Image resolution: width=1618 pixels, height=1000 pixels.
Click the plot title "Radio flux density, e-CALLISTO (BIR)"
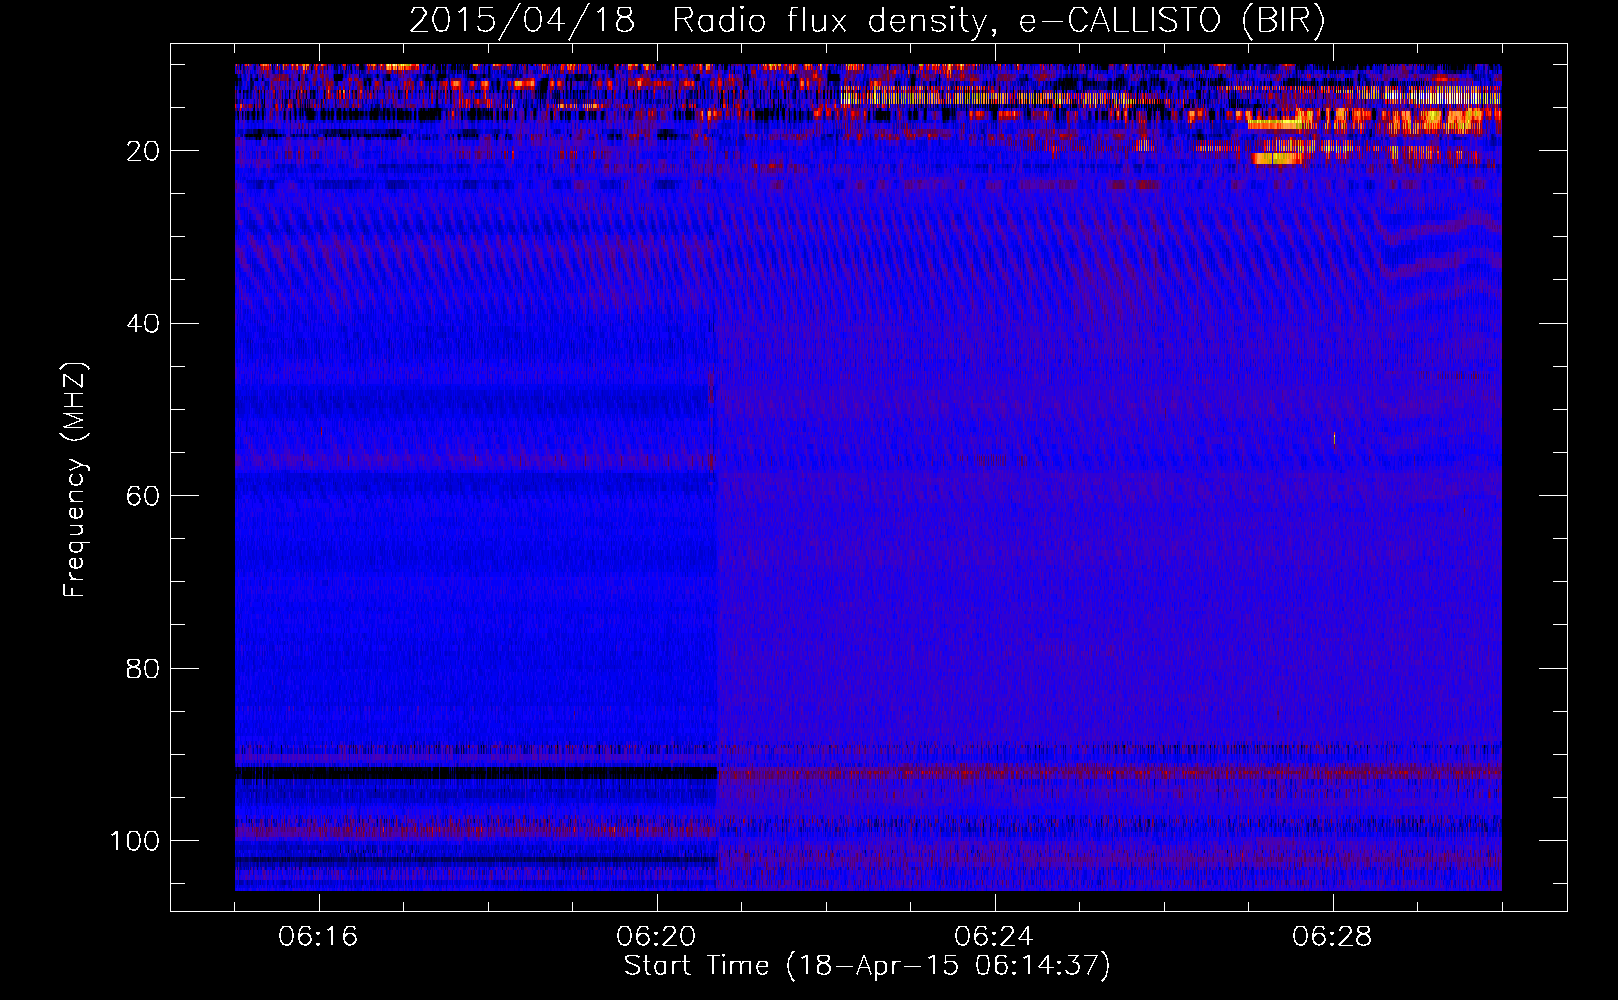point(998,21)
